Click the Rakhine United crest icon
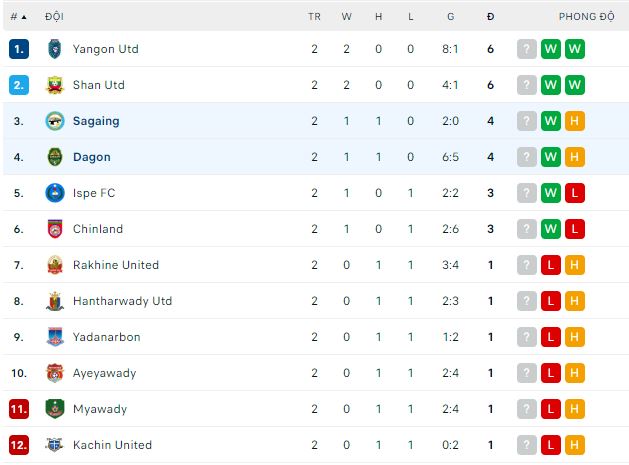This screenshot has width=629, height=465. pos(55,265)
